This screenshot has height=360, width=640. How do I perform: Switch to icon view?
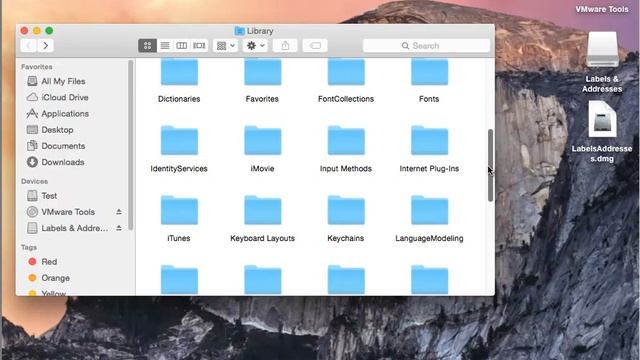click(147, 46)
